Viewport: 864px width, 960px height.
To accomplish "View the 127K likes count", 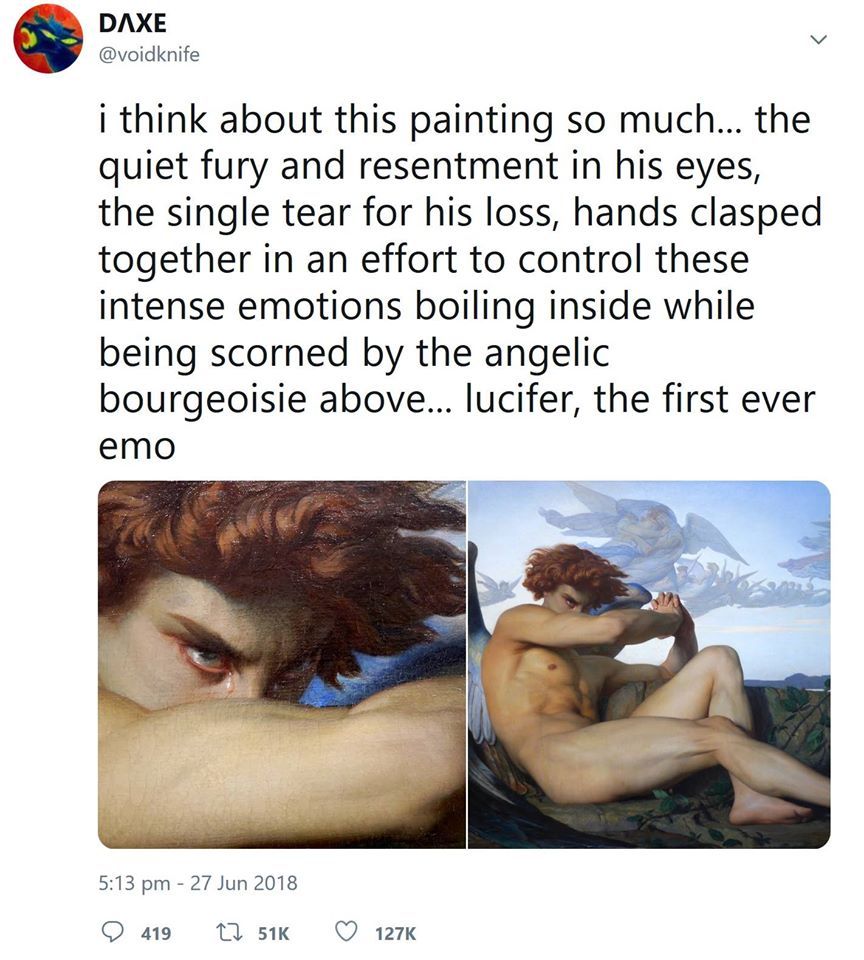I will [396, 933].
